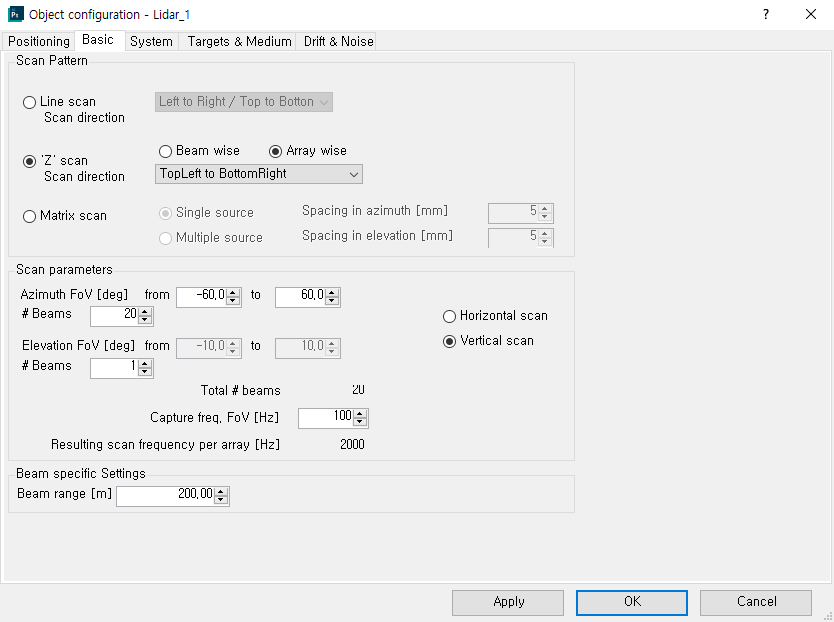Switch to Drift & Noise tab

click(x=338, y=42)
